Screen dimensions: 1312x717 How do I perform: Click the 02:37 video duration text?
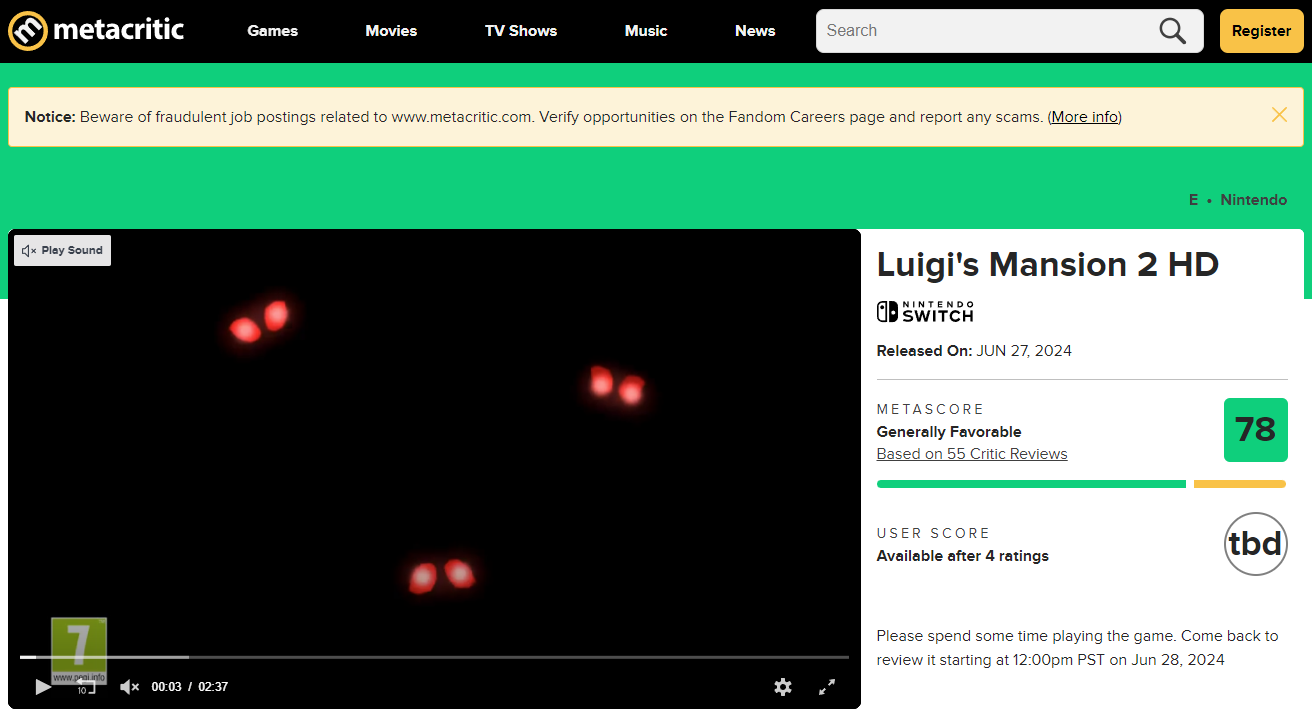(x=213, y=687)
